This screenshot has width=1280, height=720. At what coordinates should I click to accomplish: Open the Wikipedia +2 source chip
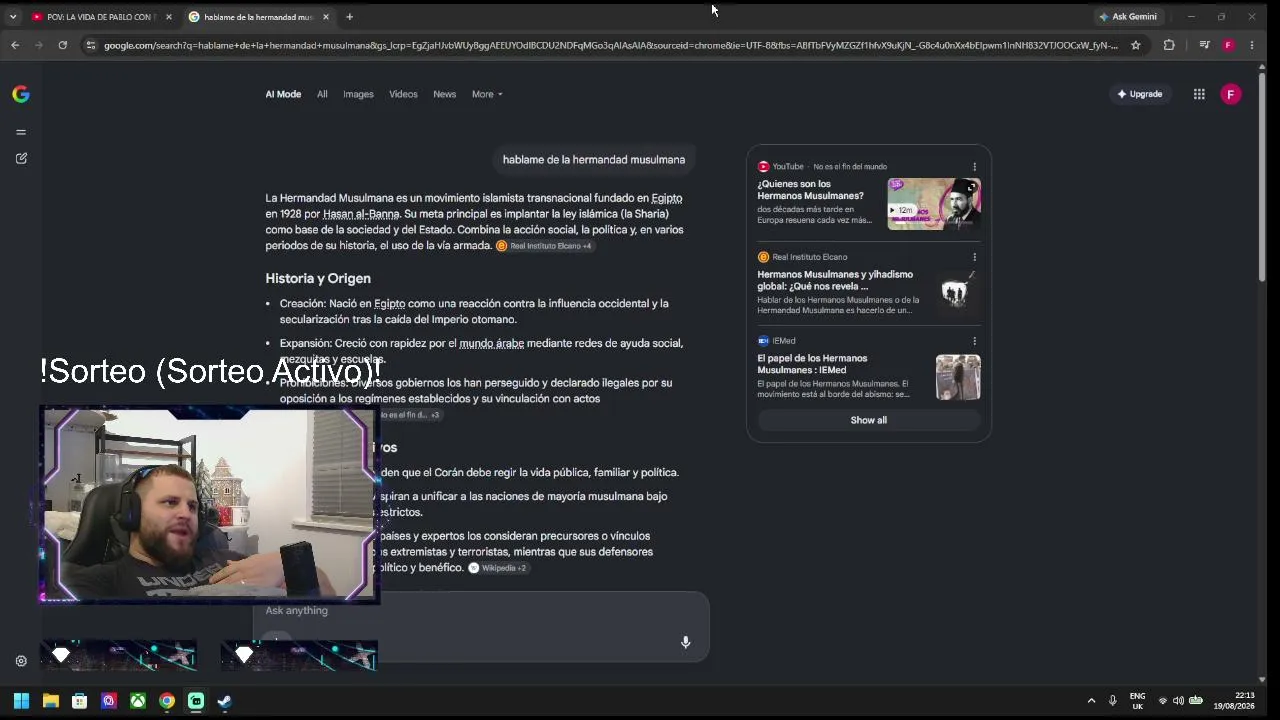click(x=498, y=568)
